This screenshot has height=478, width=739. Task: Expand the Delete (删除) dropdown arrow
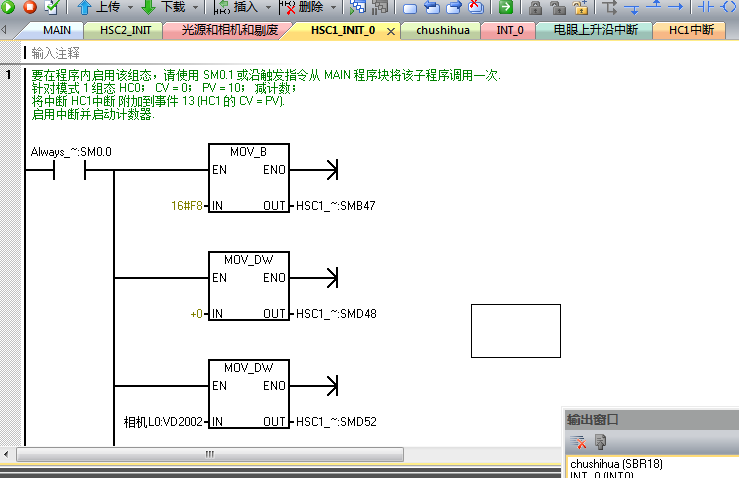pos(333,7)
